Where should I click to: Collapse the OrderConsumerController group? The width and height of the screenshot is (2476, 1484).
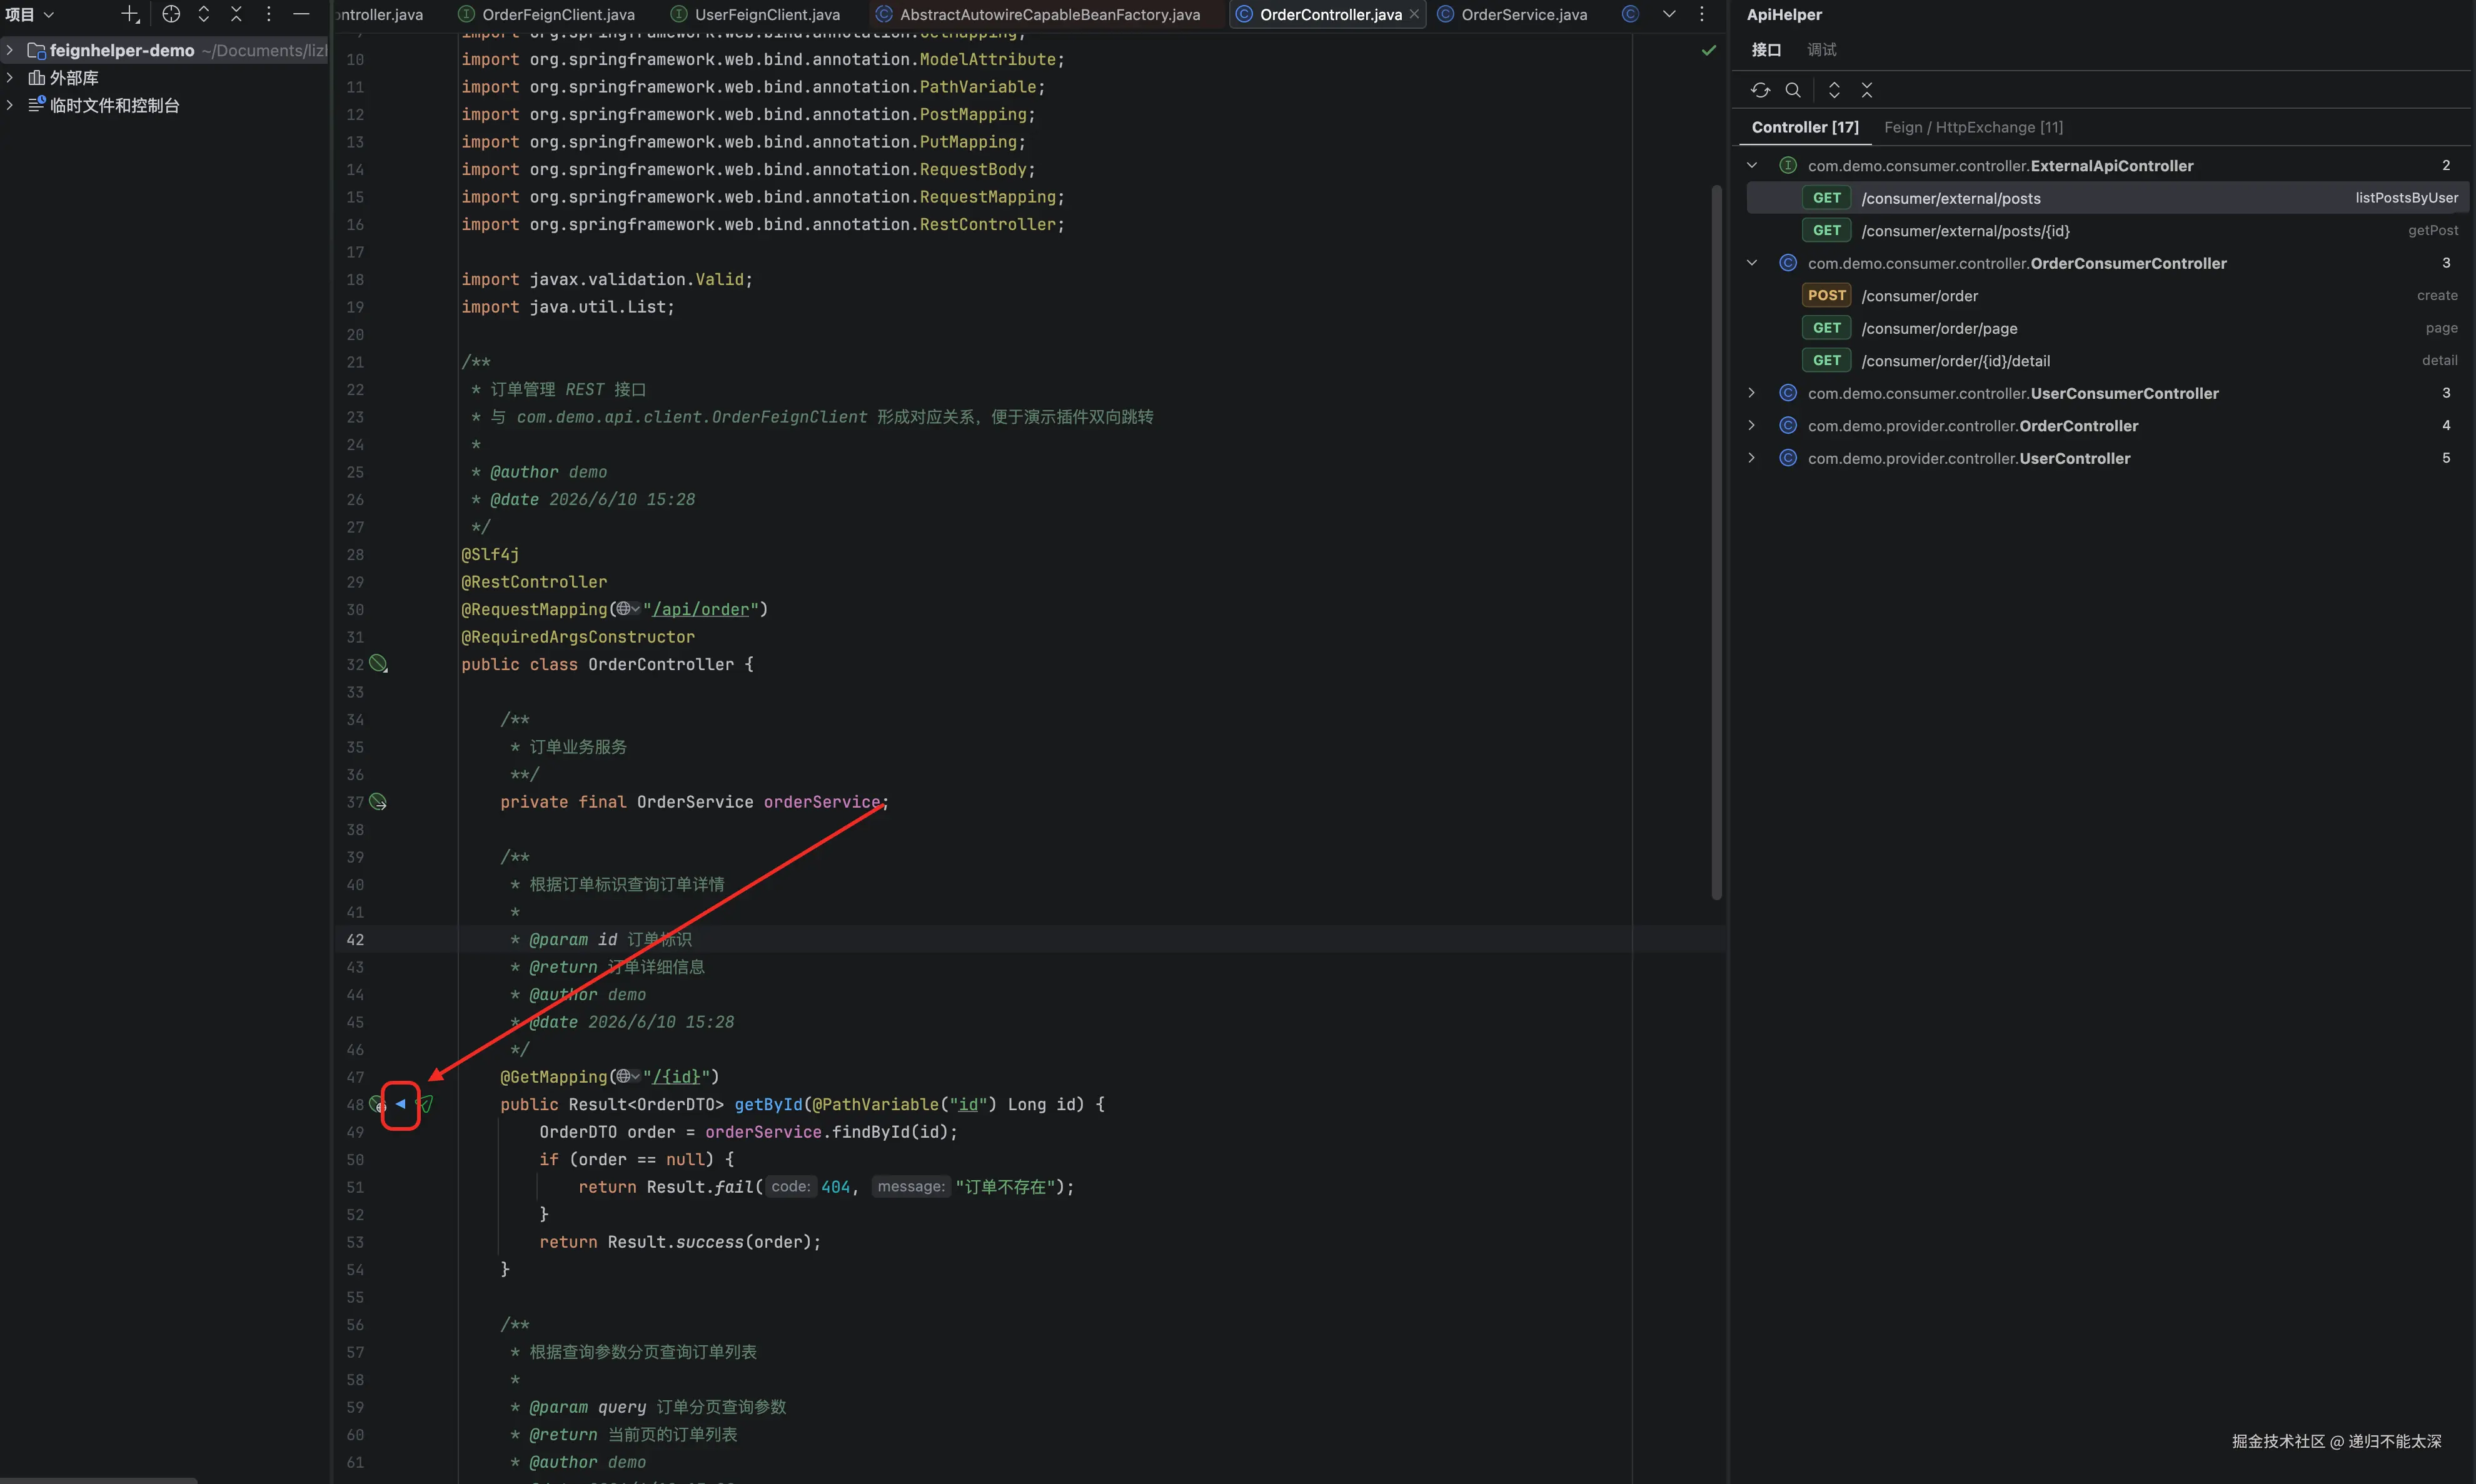1752,263
